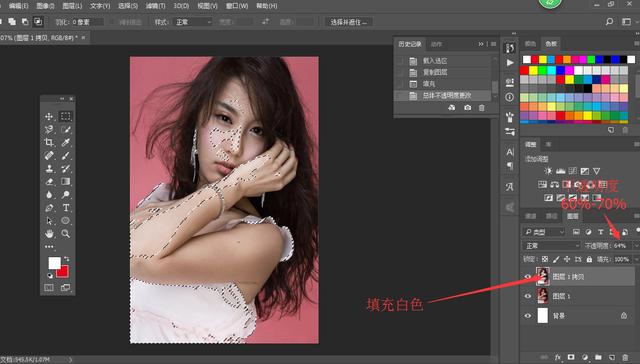Image resolution: width=640 pixels, height=364 pixels.
Task: Select the Brush tool
Action: [x=65, y=155]
